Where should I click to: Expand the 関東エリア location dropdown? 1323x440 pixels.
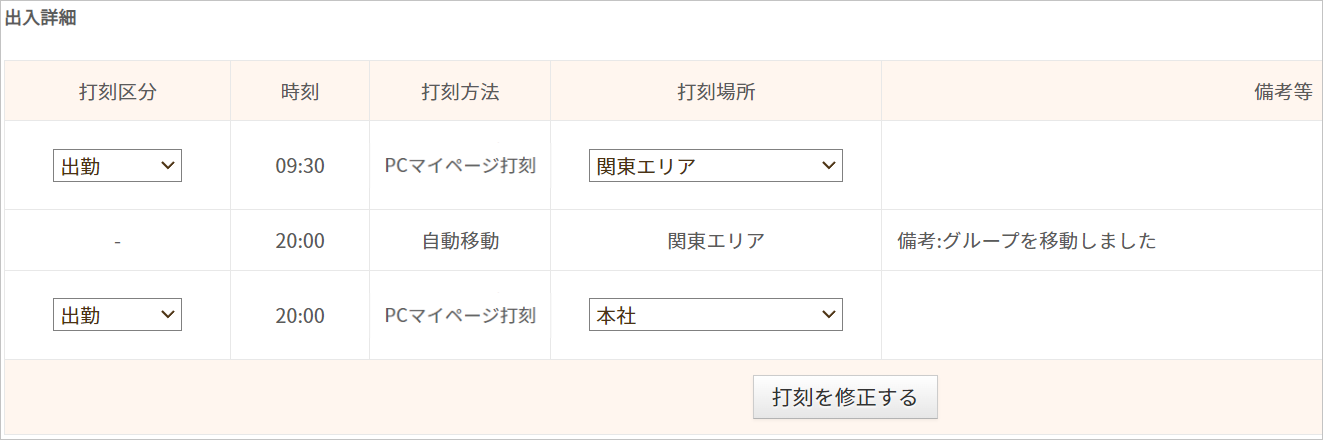715,166
